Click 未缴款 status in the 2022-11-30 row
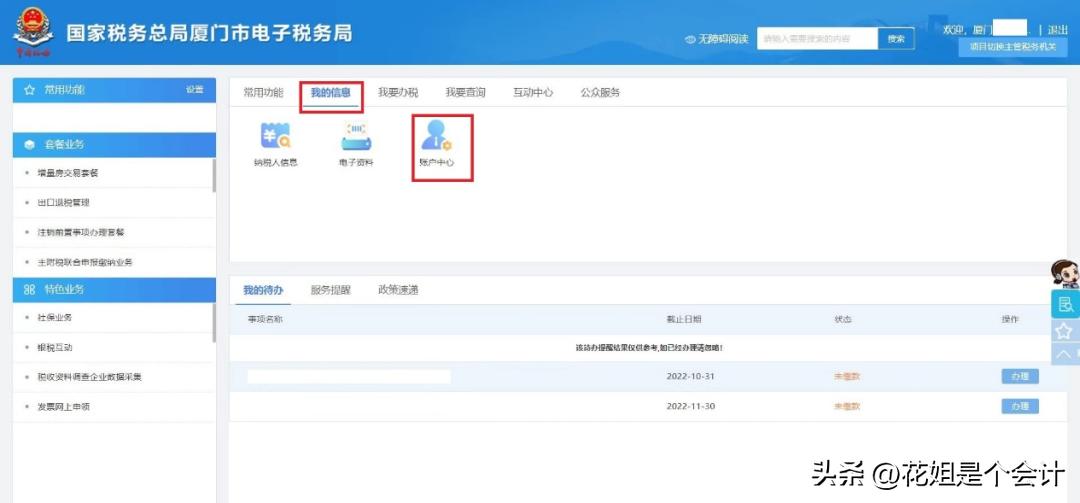Image resolution: width=1080 pixels, height=503 pixels. [847, 407]
